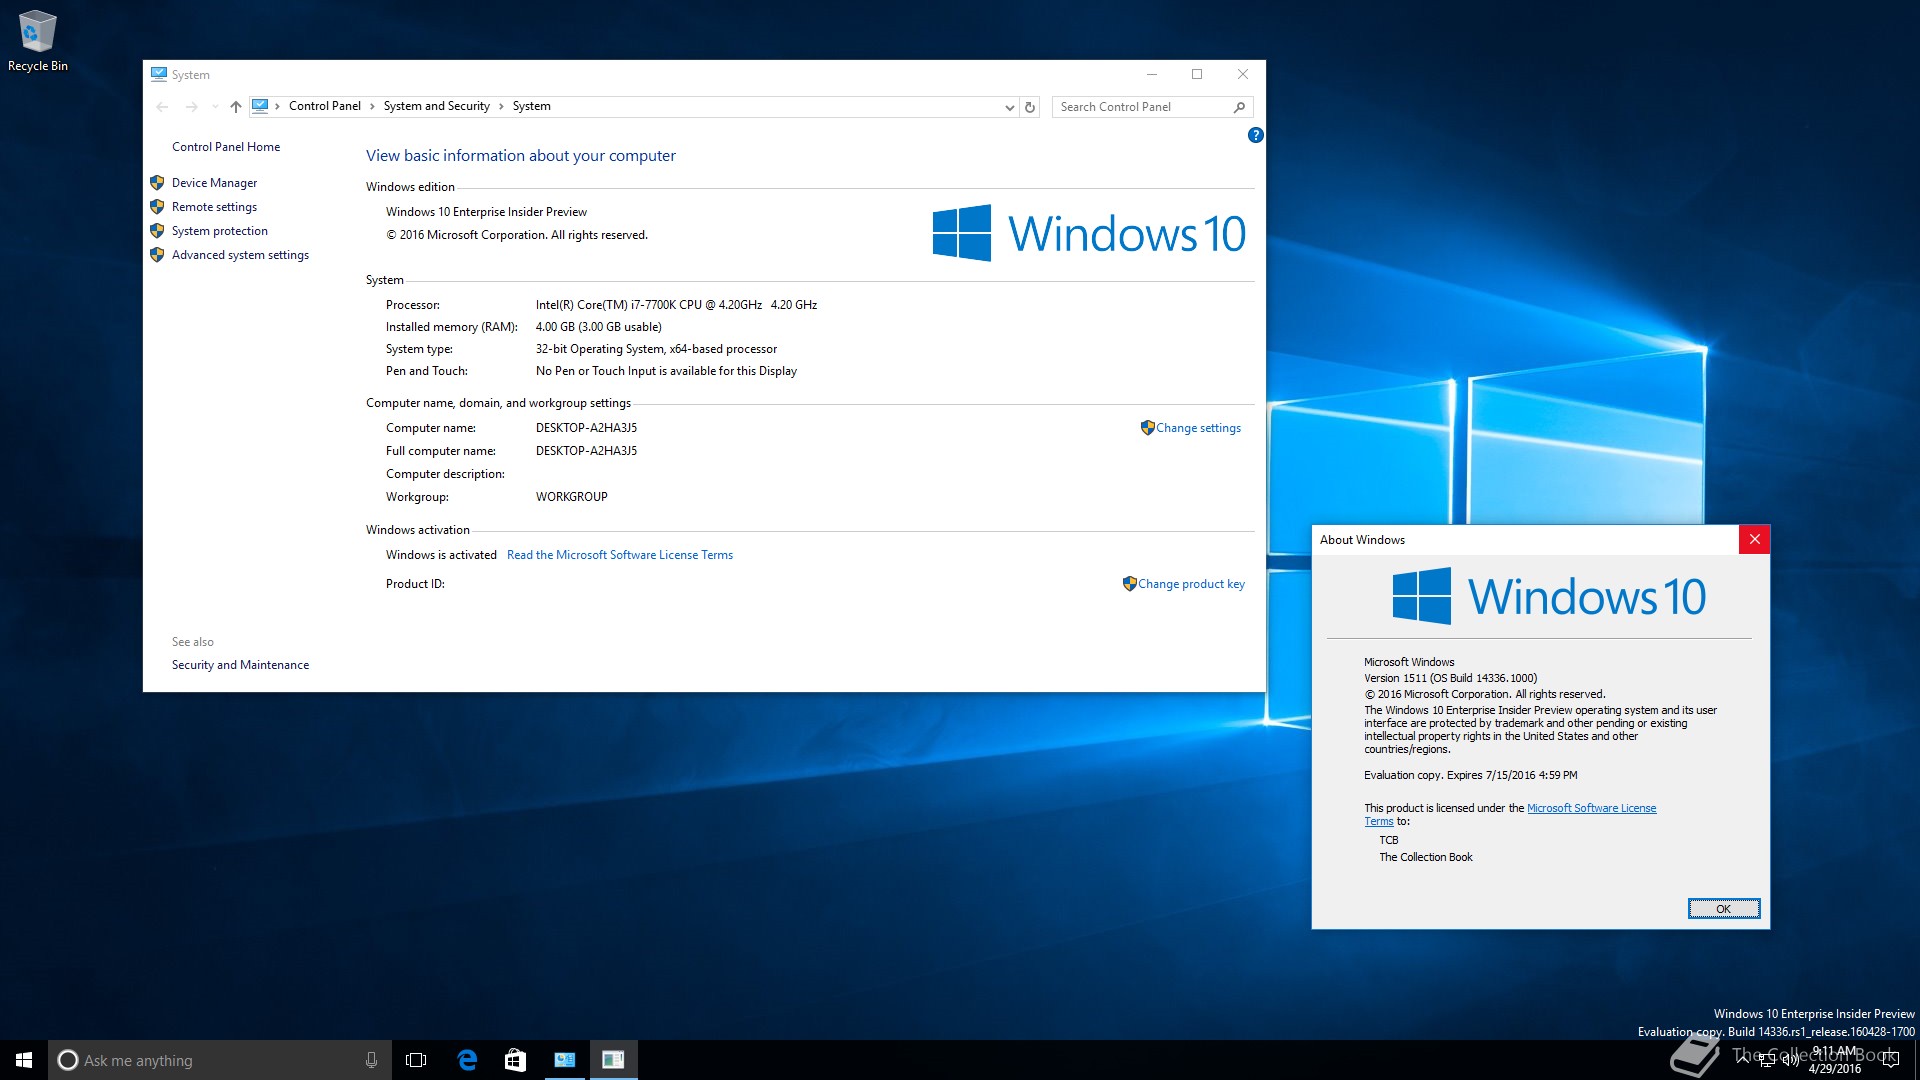
Task: Open the Store from taskbar
Action: [x=515, y=1060]
